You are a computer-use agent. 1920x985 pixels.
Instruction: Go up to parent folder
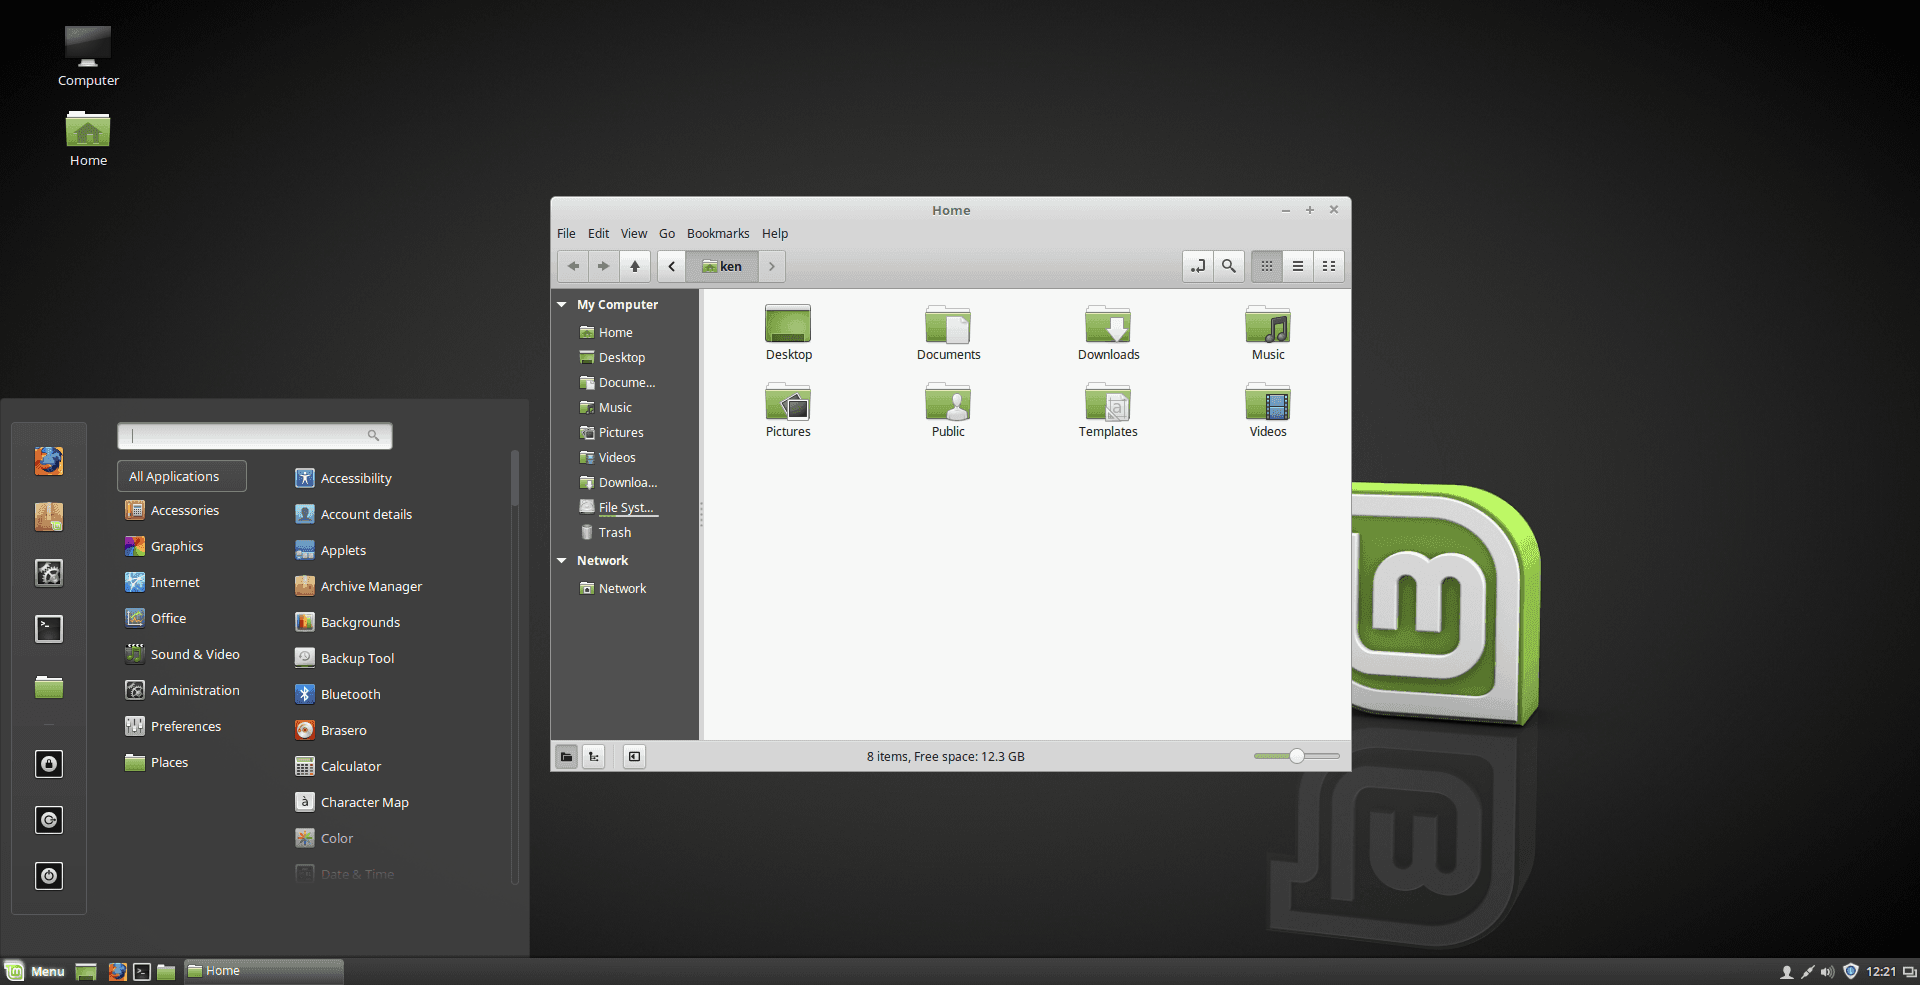click(x=635, y=266)
